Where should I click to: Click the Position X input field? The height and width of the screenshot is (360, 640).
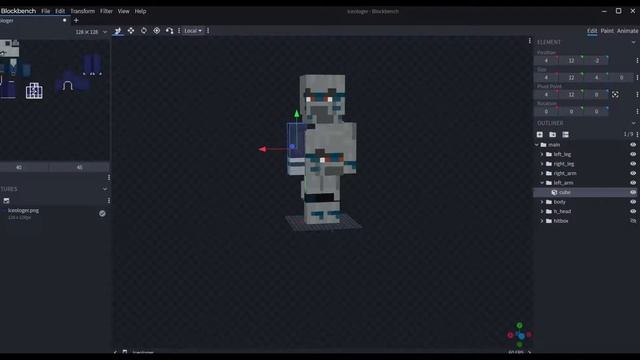[x=546, y=60]
